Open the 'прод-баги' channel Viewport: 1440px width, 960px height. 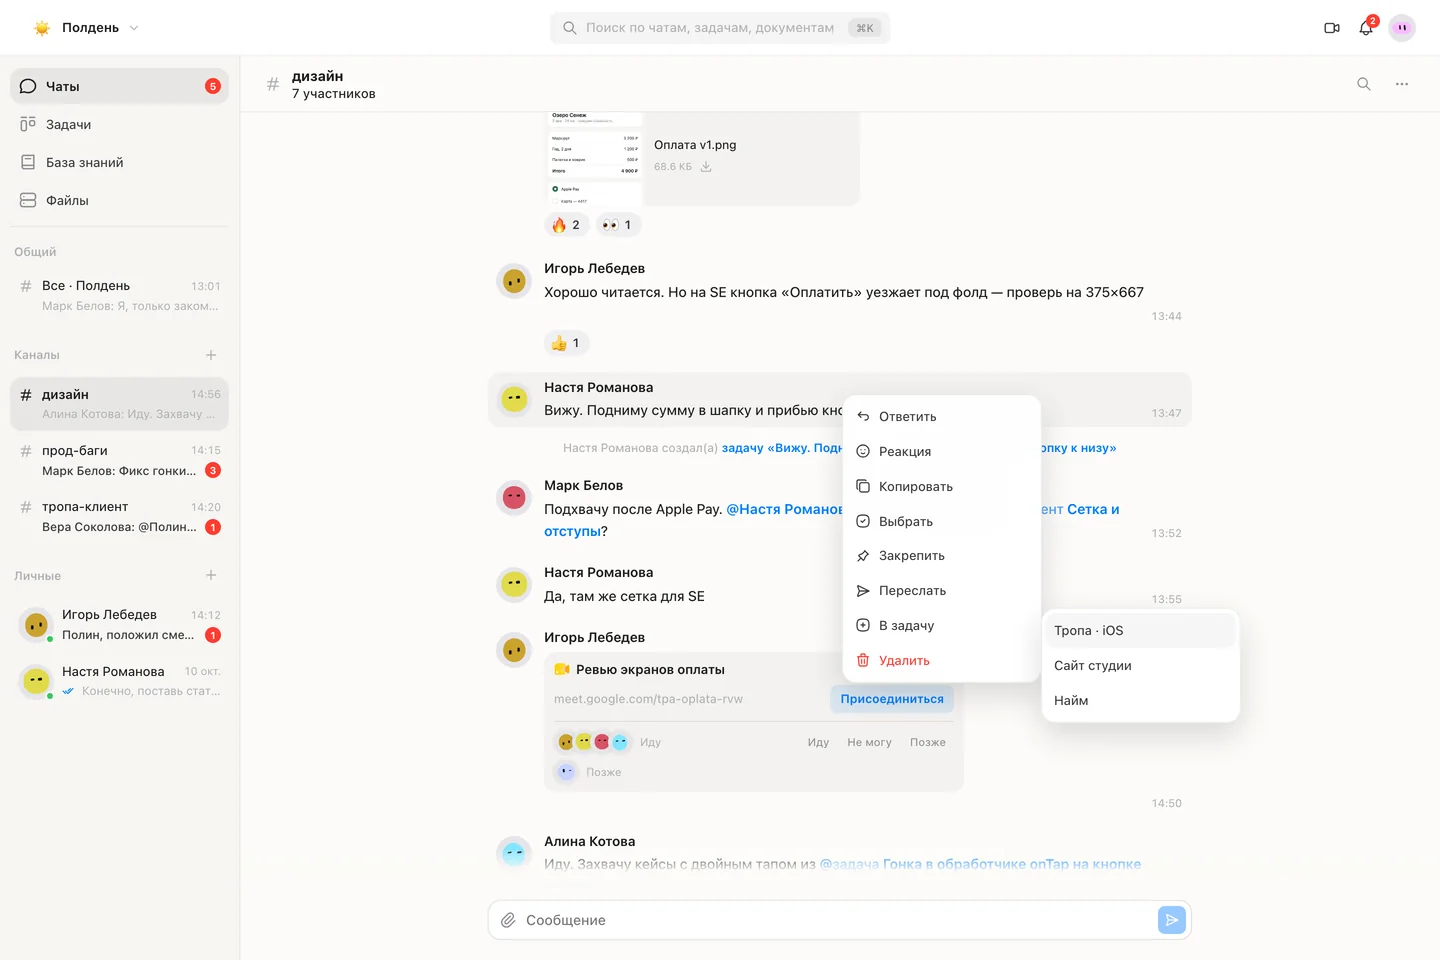coord(119,460)
